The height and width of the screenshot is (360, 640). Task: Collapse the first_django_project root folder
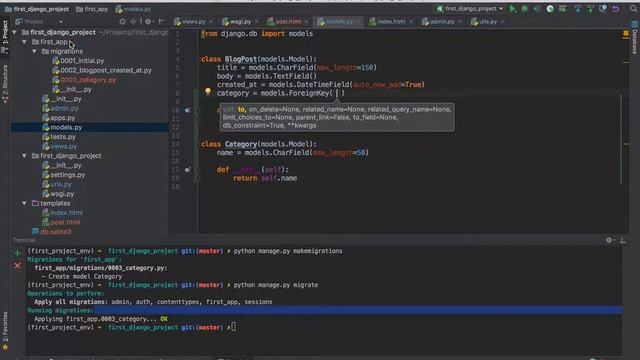point(15,32)
